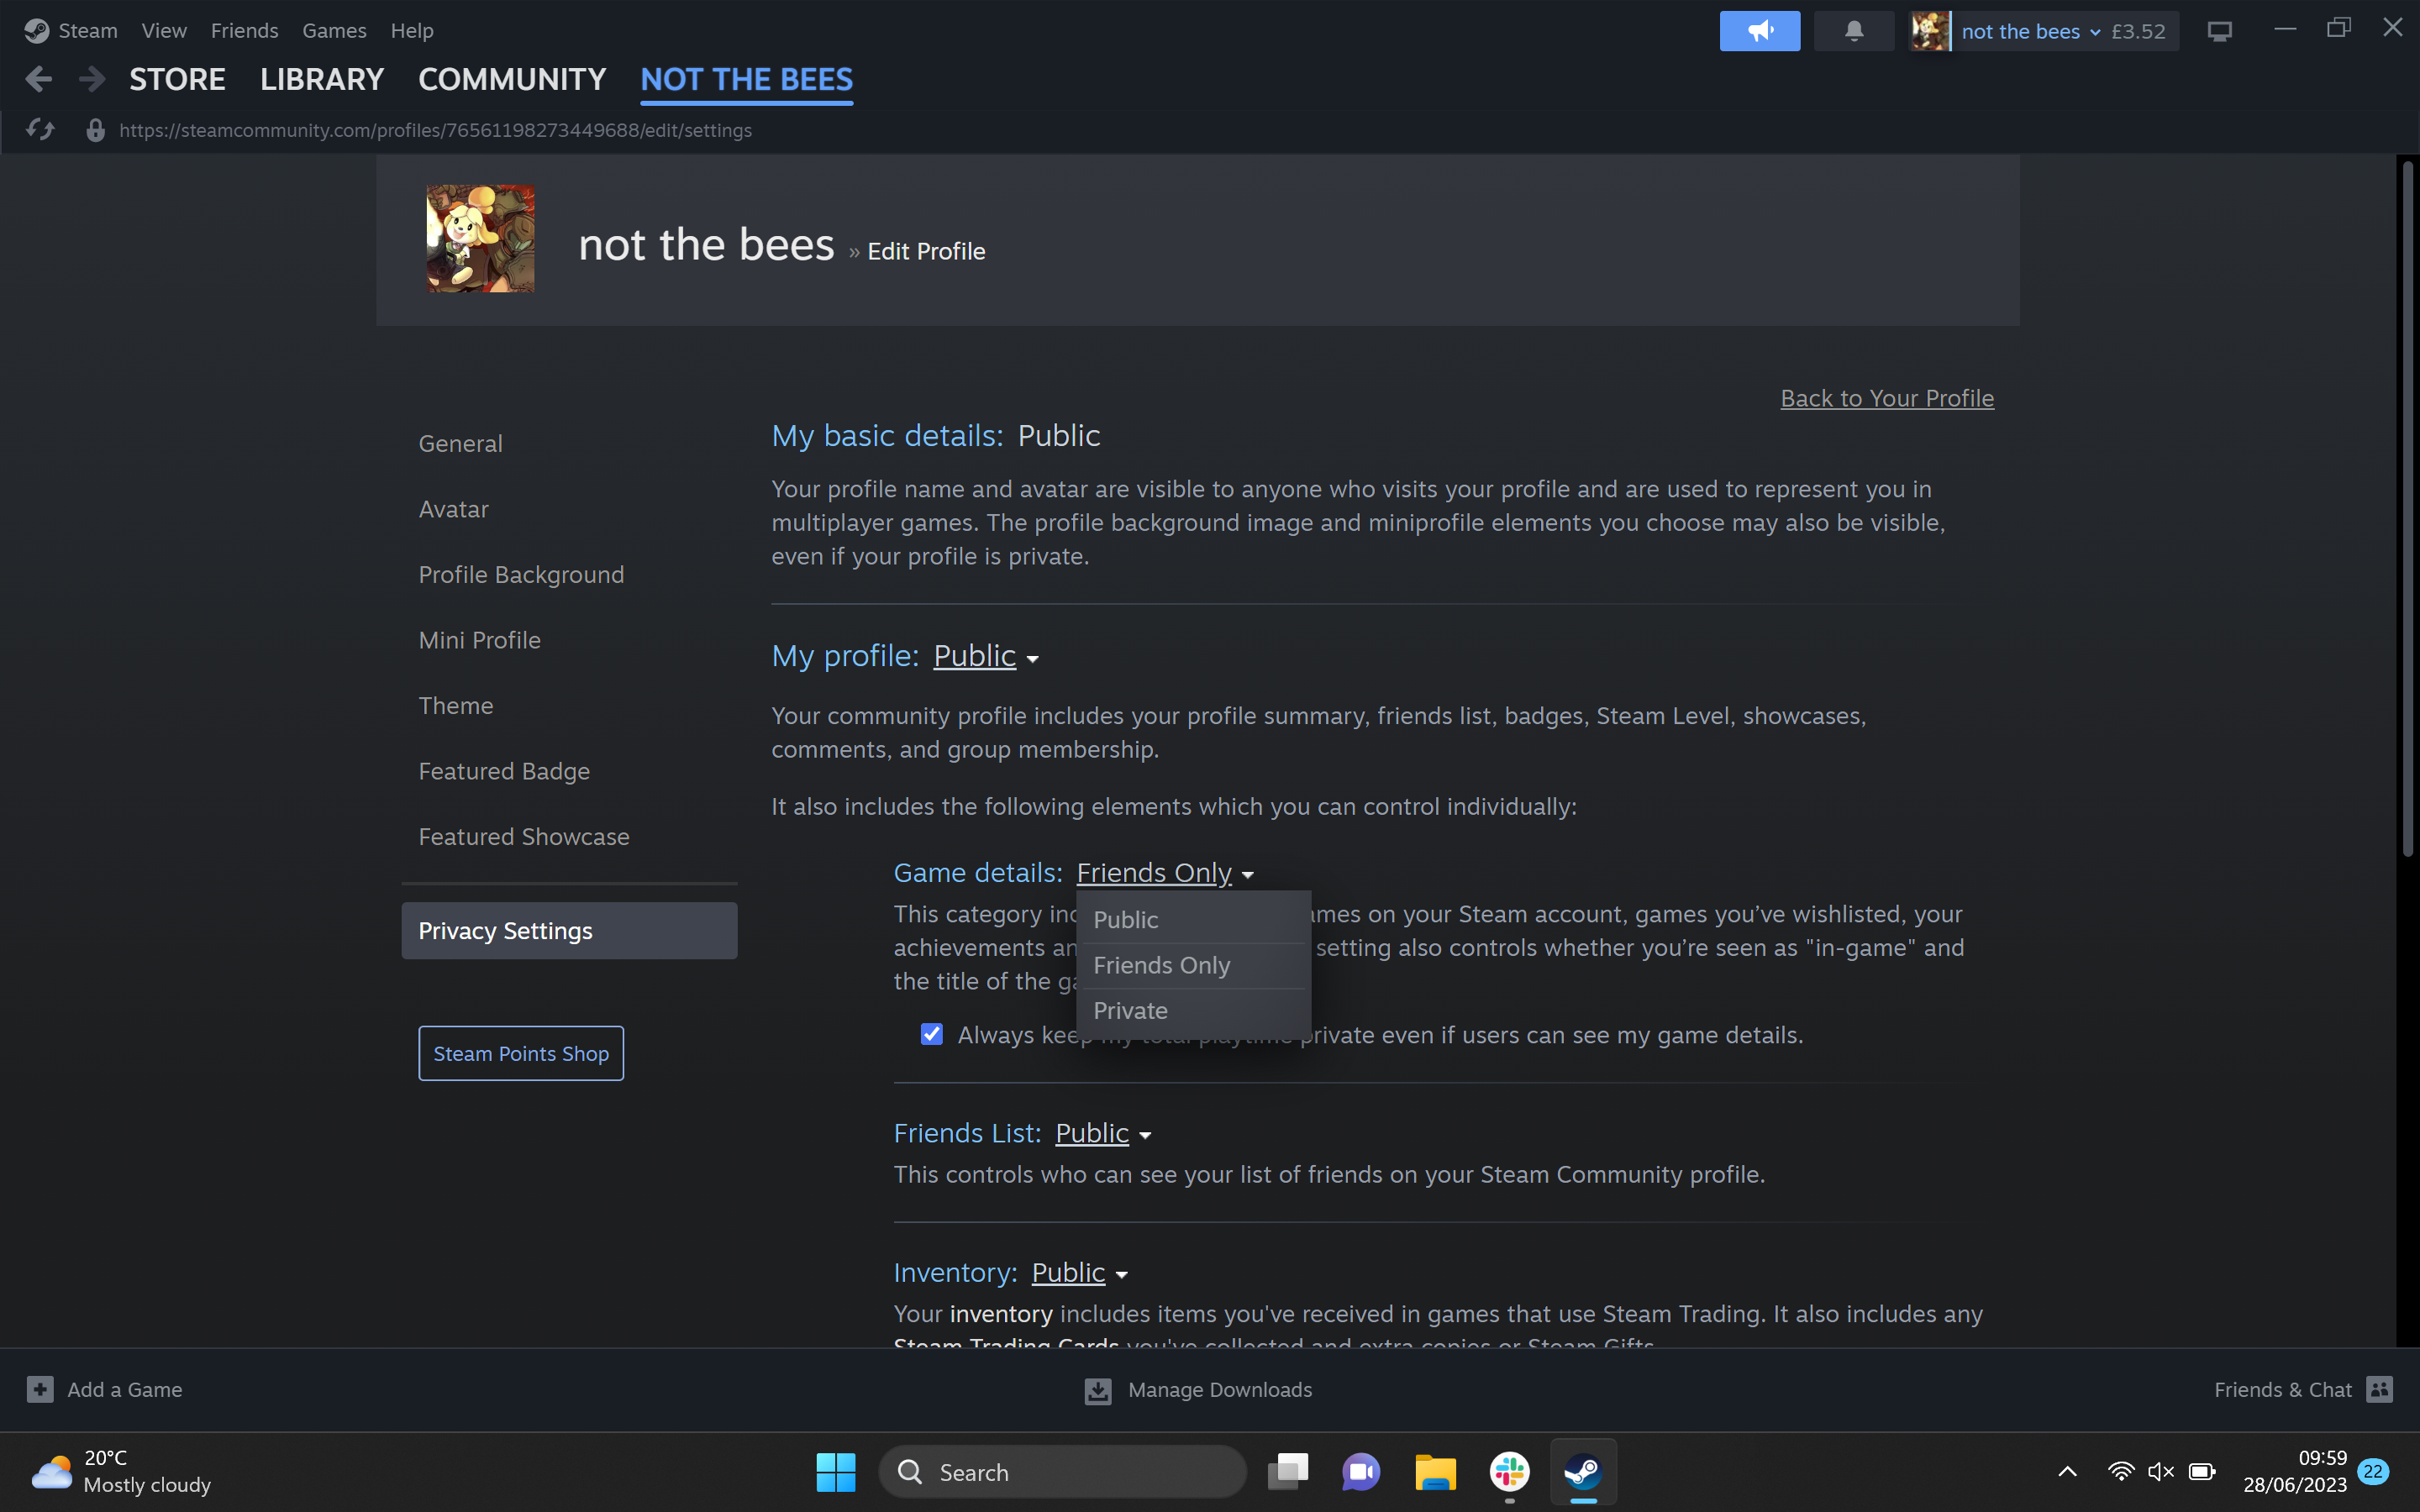The width and height of the screenshot is (2420, 1512).
Task: Open the Help menu
Action: (412, 31)
